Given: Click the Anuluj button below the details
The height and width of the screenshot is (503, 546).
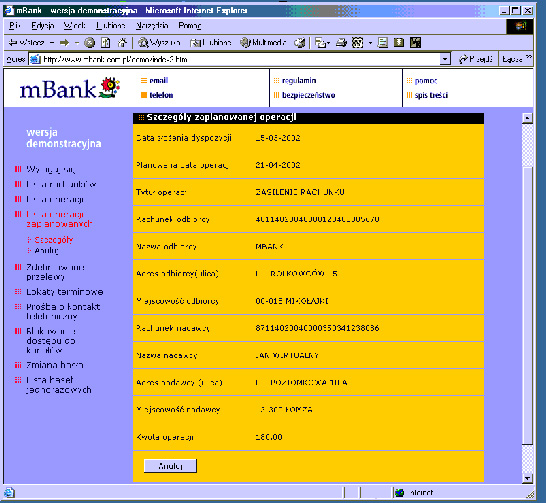Looking at the screenshot, I should 170,466.
